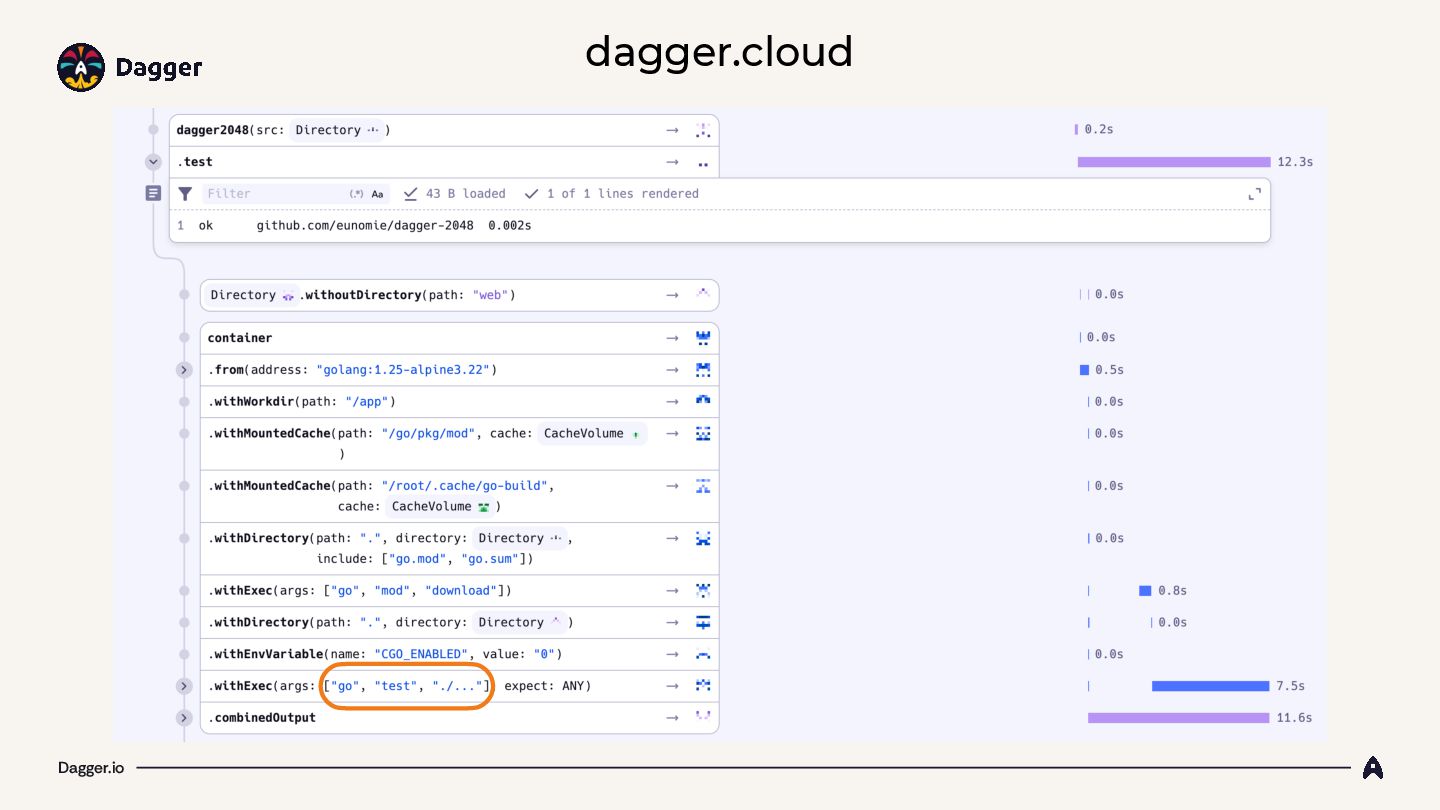
Task: Expand the .combinedOutput row
Action: point(184,718)
